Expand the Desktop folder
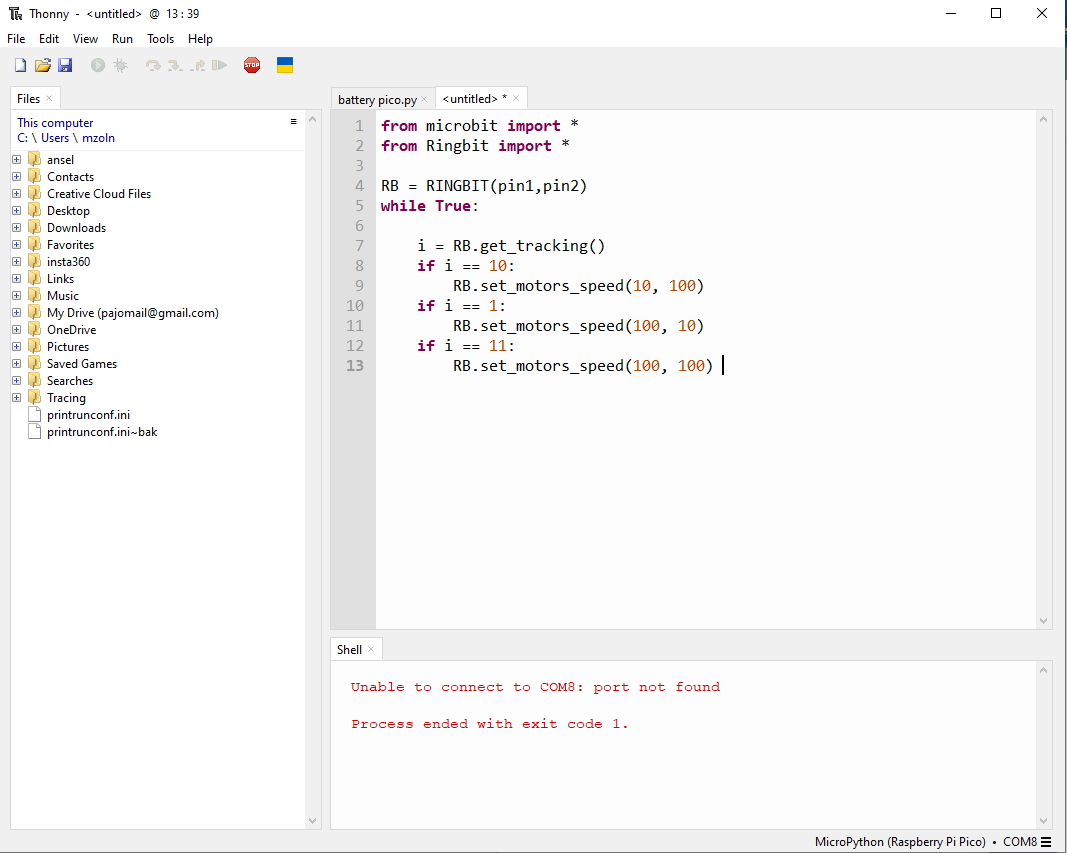The image size is (1067, 853). 16,211
